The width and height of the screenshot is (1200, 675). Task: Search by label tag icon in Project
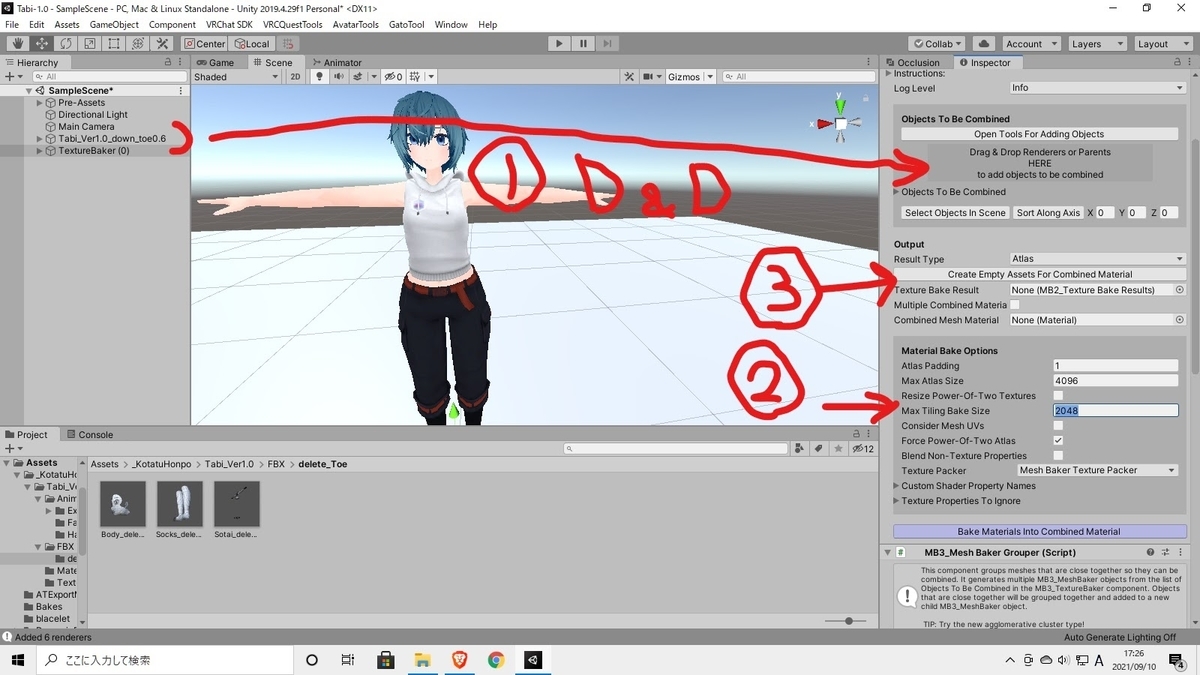coord(819,449)
